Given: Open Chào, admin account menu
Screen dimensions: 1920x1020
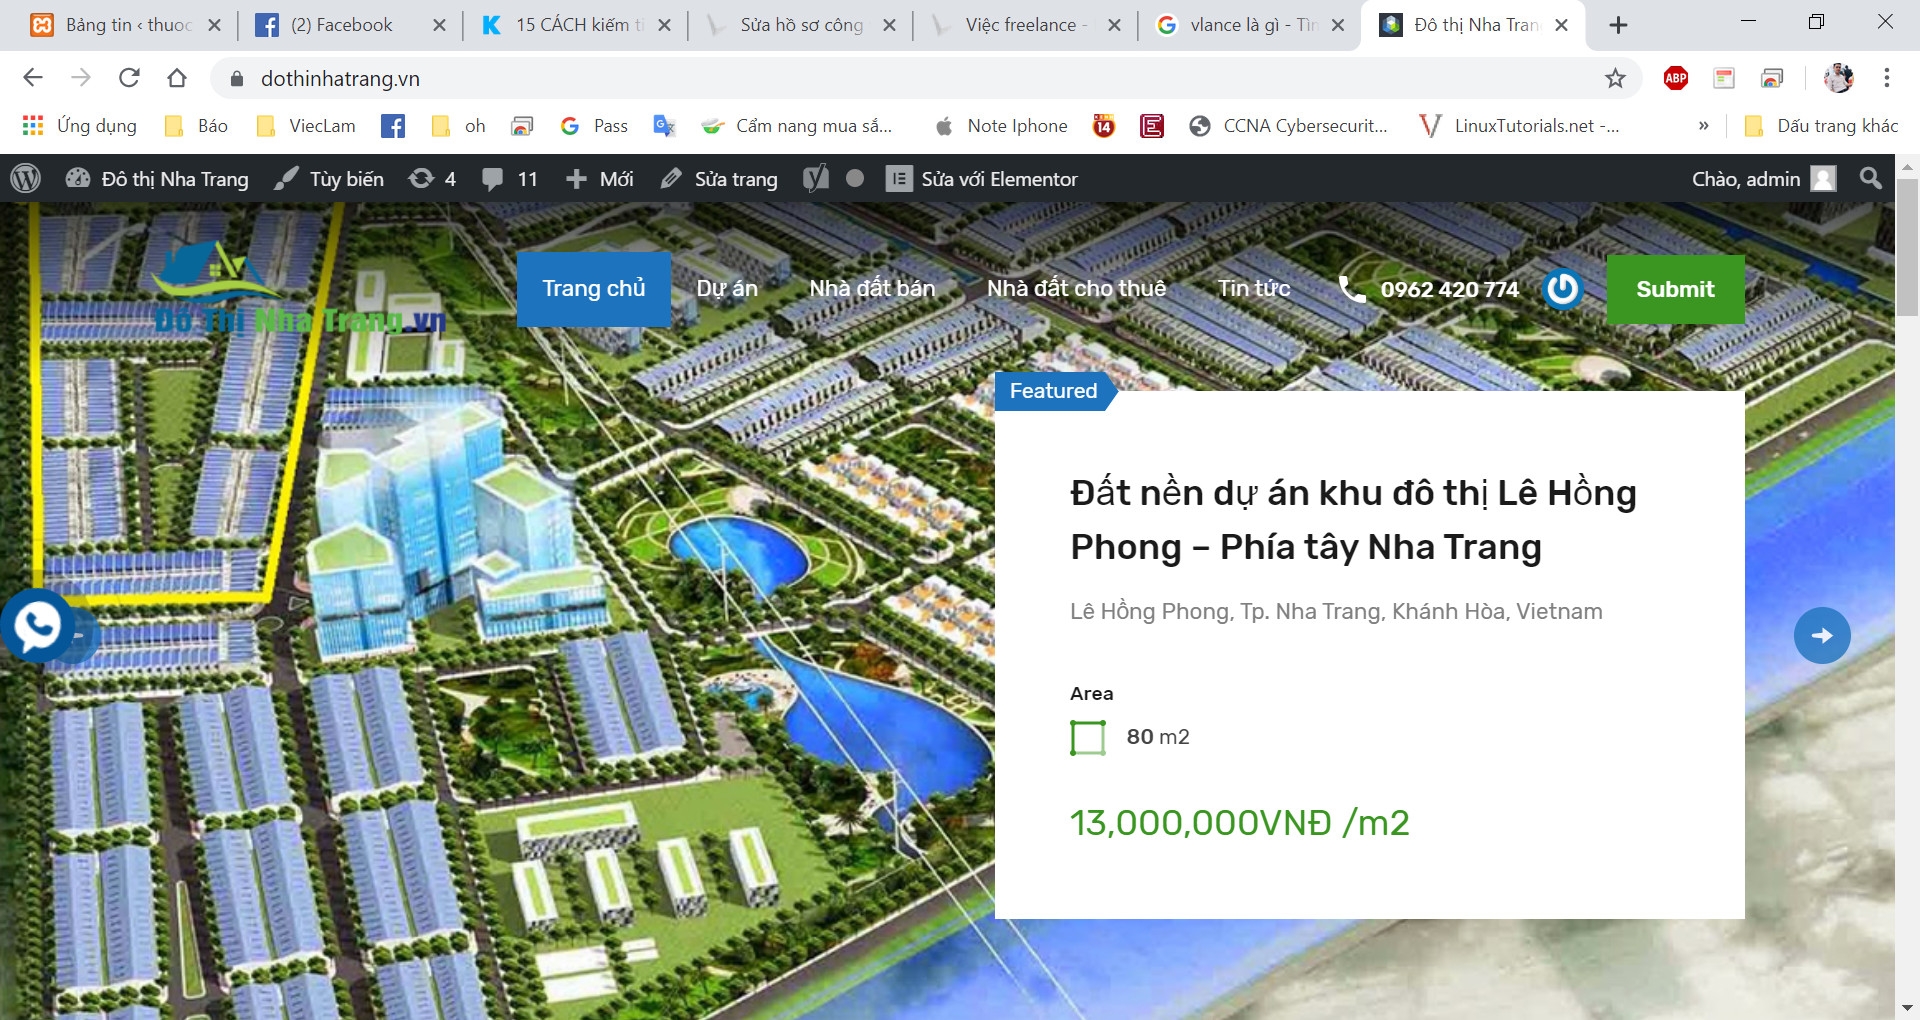Looking at the screenshot, I should pyautogui.click(x=1764, y=179).
